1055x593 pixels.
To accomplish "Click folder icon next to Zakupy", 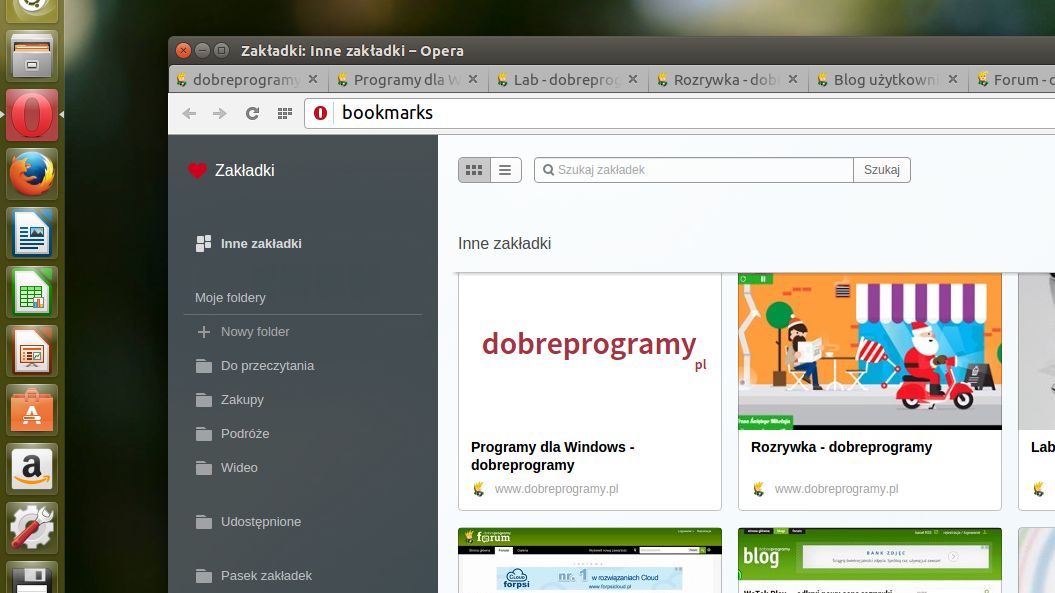I will click(204, 400).
